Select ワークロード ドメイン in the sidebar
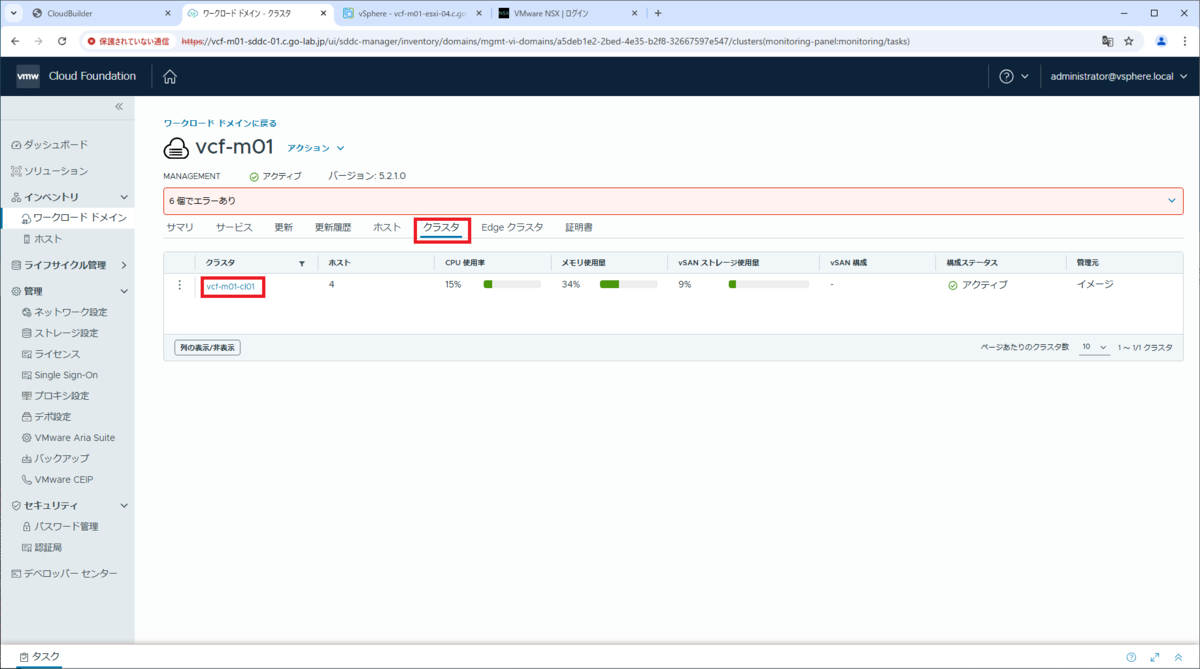This screenshot has height=669, width=1200. (74, 217)
